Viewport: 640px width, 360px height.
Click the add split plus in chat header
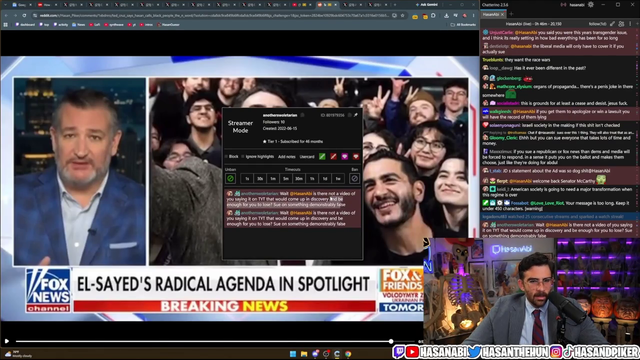(x=636, y=24)
